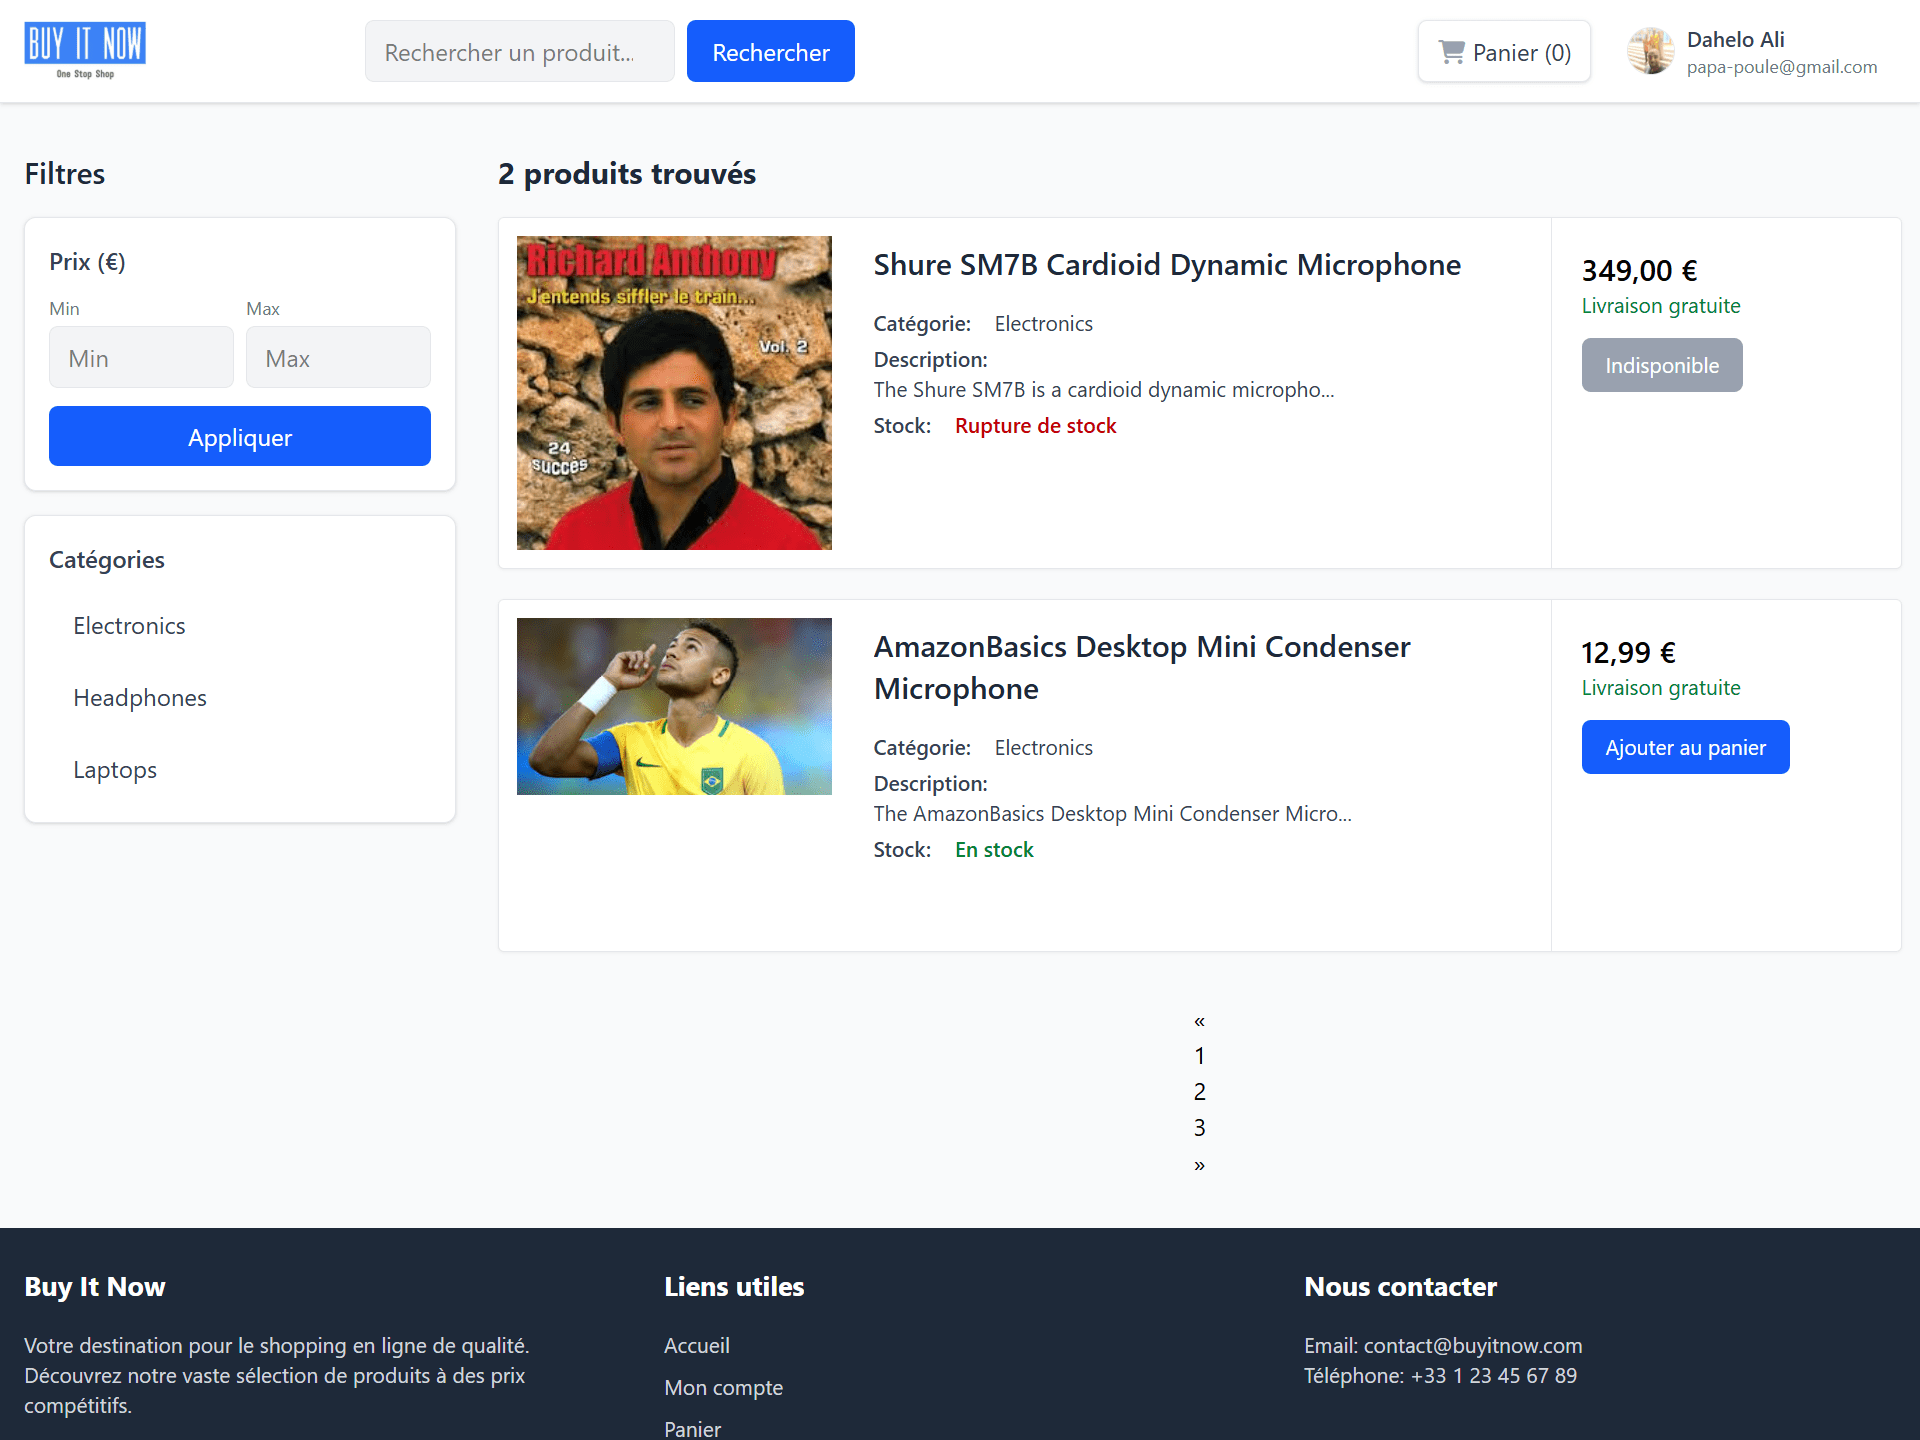Filter by Headphones category

tap(140, 698)
